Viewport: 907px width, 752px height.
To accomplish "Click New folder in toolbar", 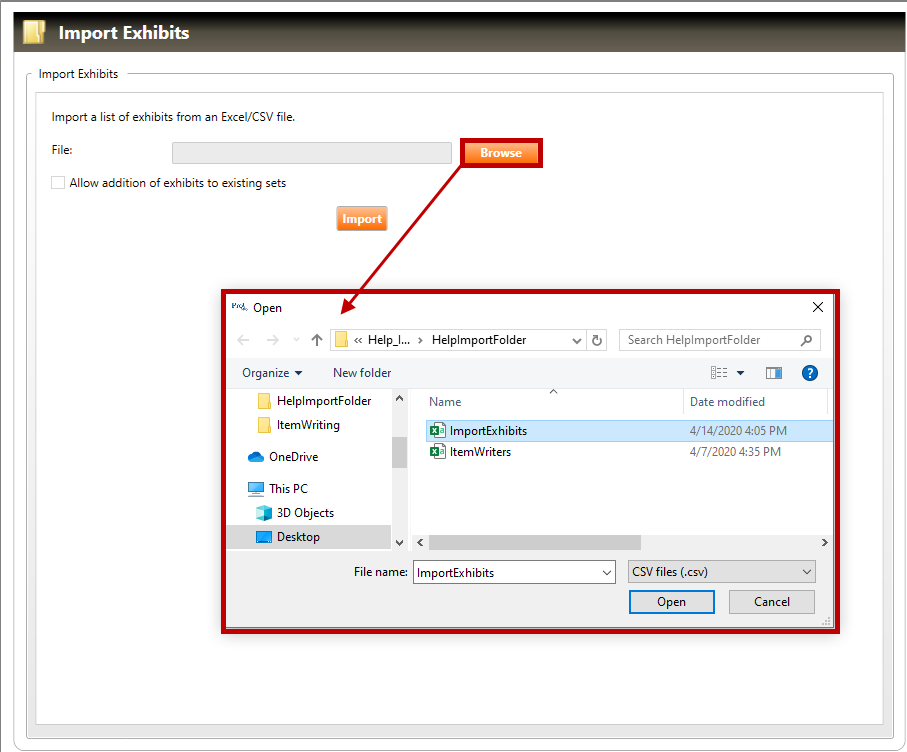I will click(x=362, y=373).
